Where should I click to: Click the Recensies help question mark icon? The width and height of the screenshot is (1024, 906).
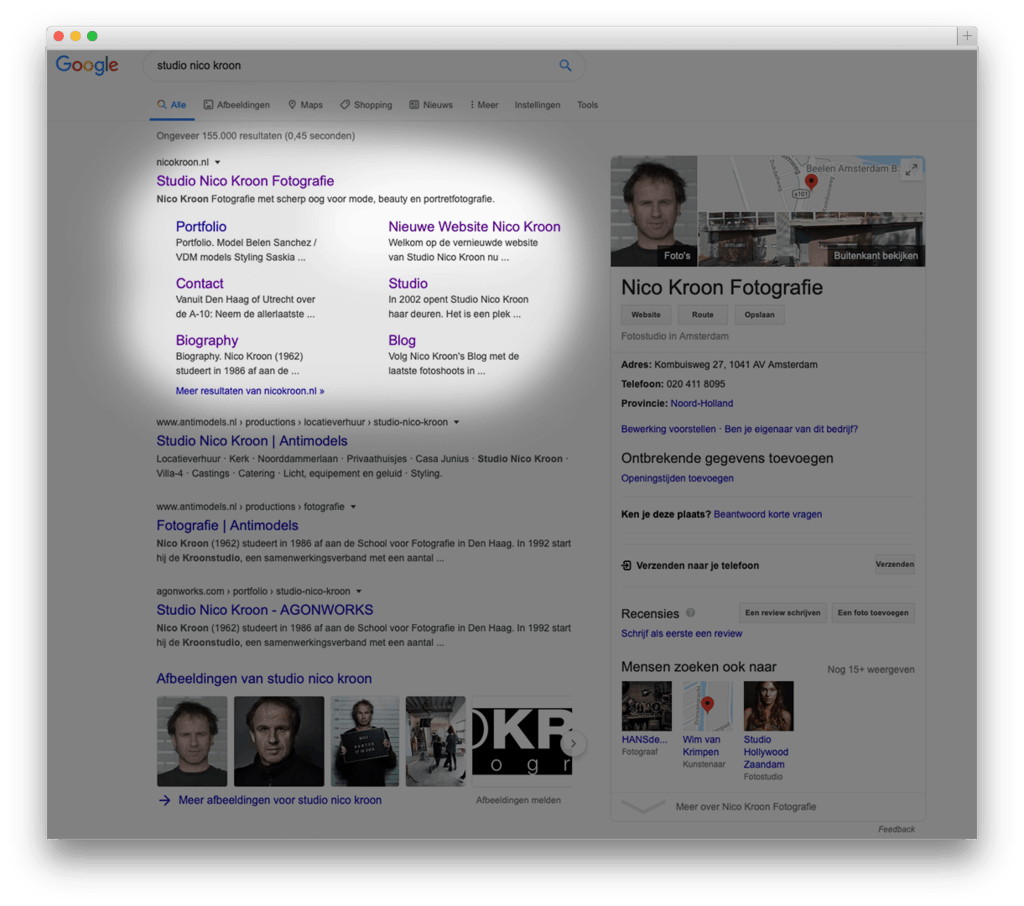coord(690,613)
